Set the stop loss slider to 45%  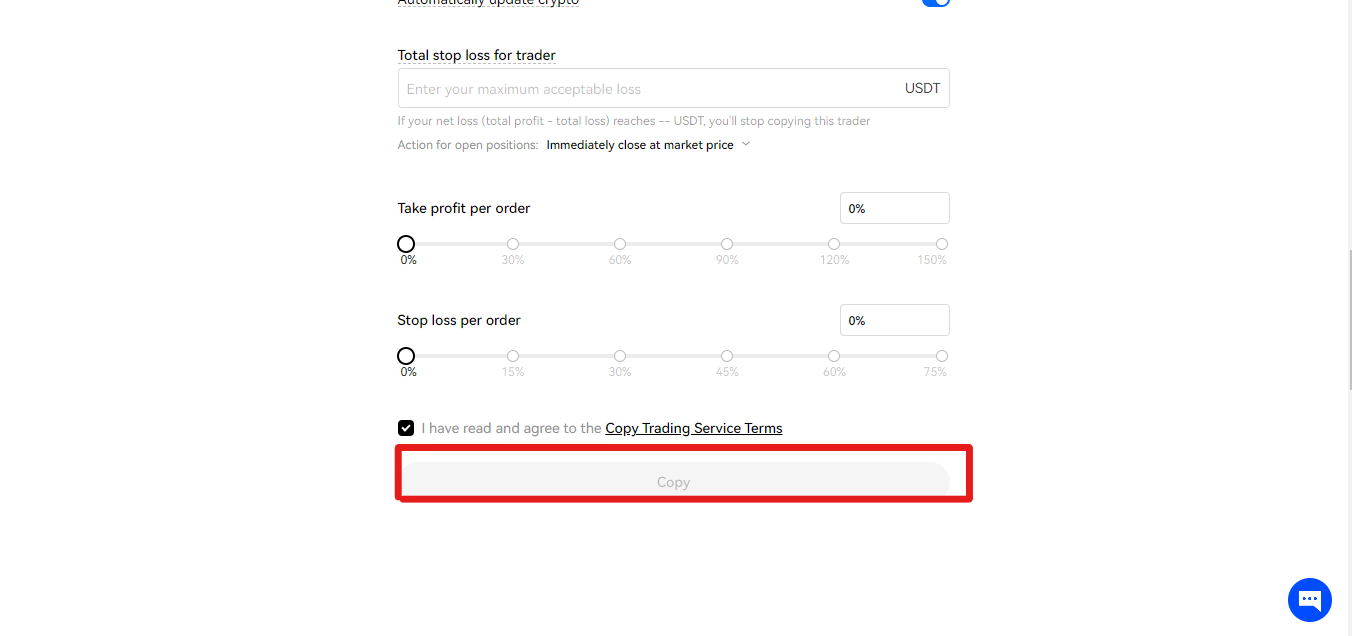[x=727, y=356]
